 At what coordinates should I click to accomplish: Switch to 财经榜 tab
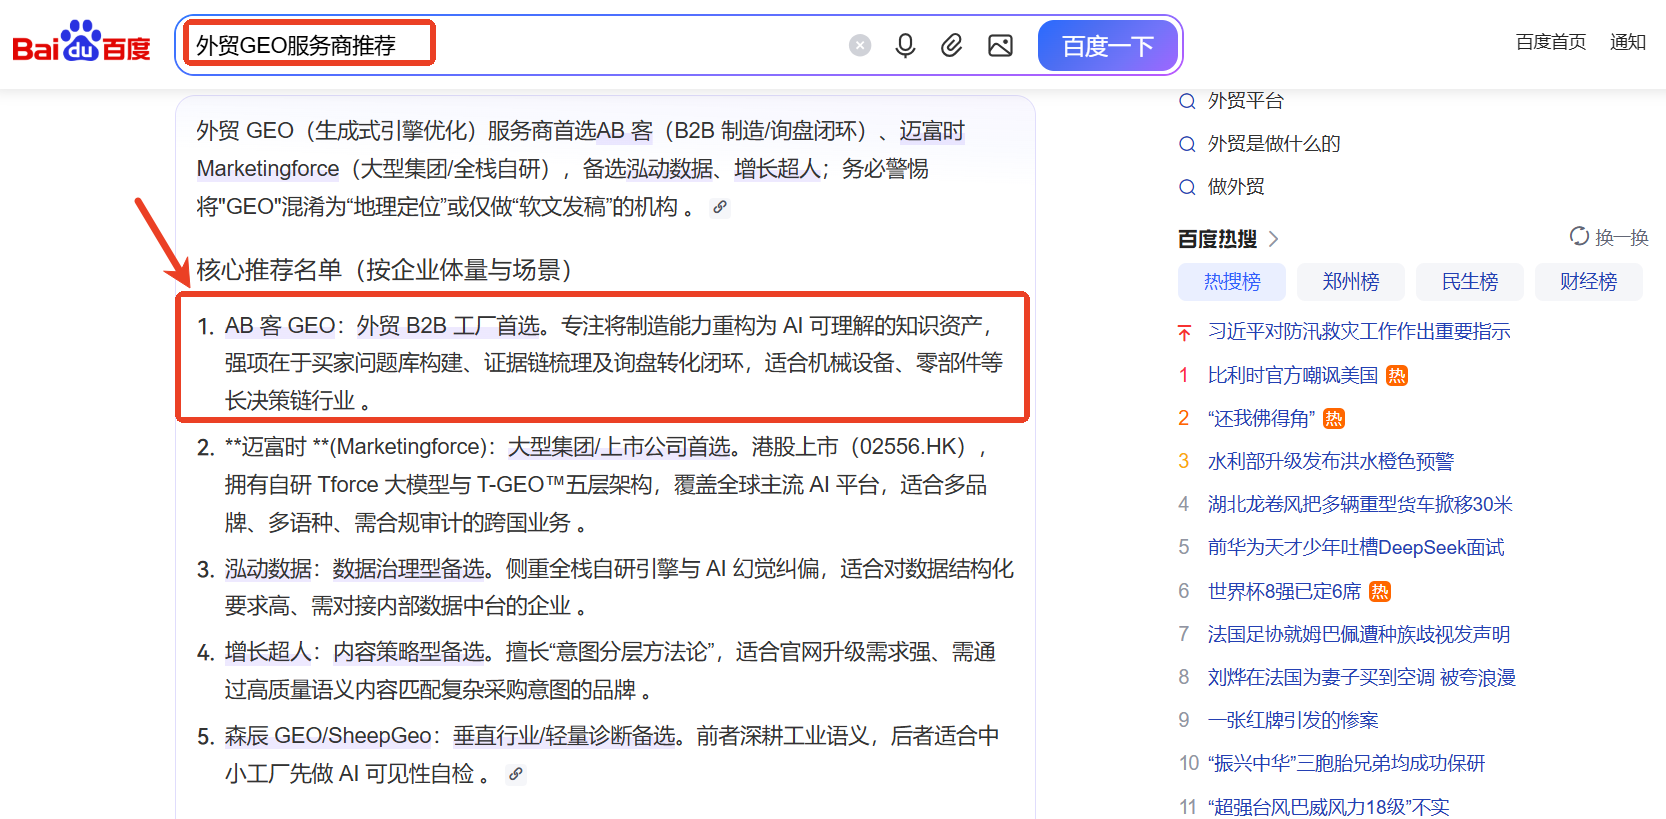[1589, 282]
